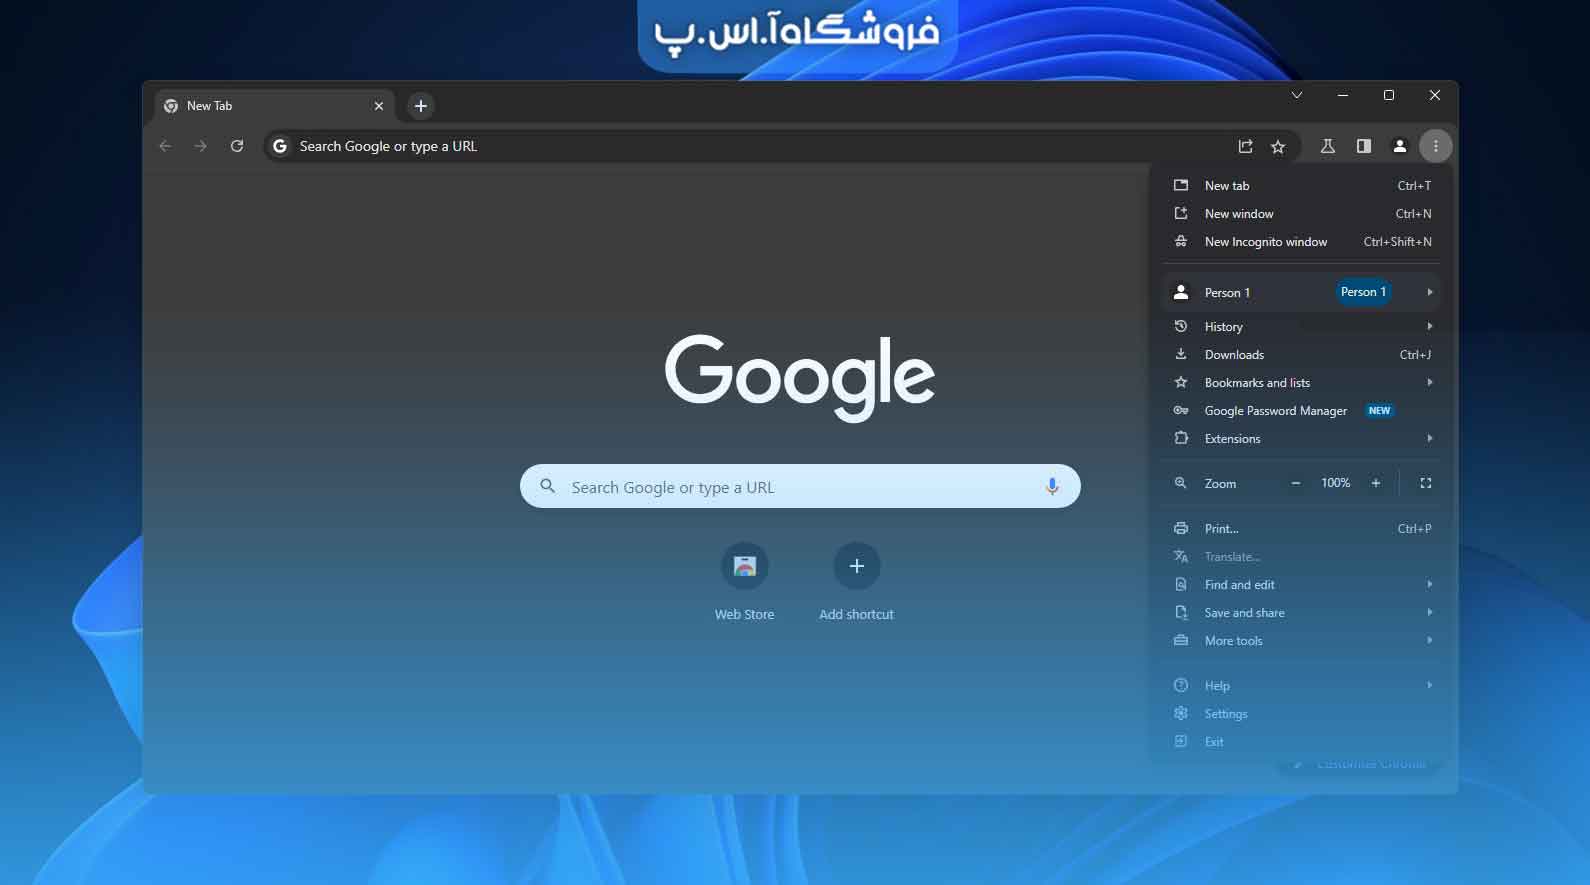Open Settings from the menu

pyautogui.click(x=1301, y=714)
